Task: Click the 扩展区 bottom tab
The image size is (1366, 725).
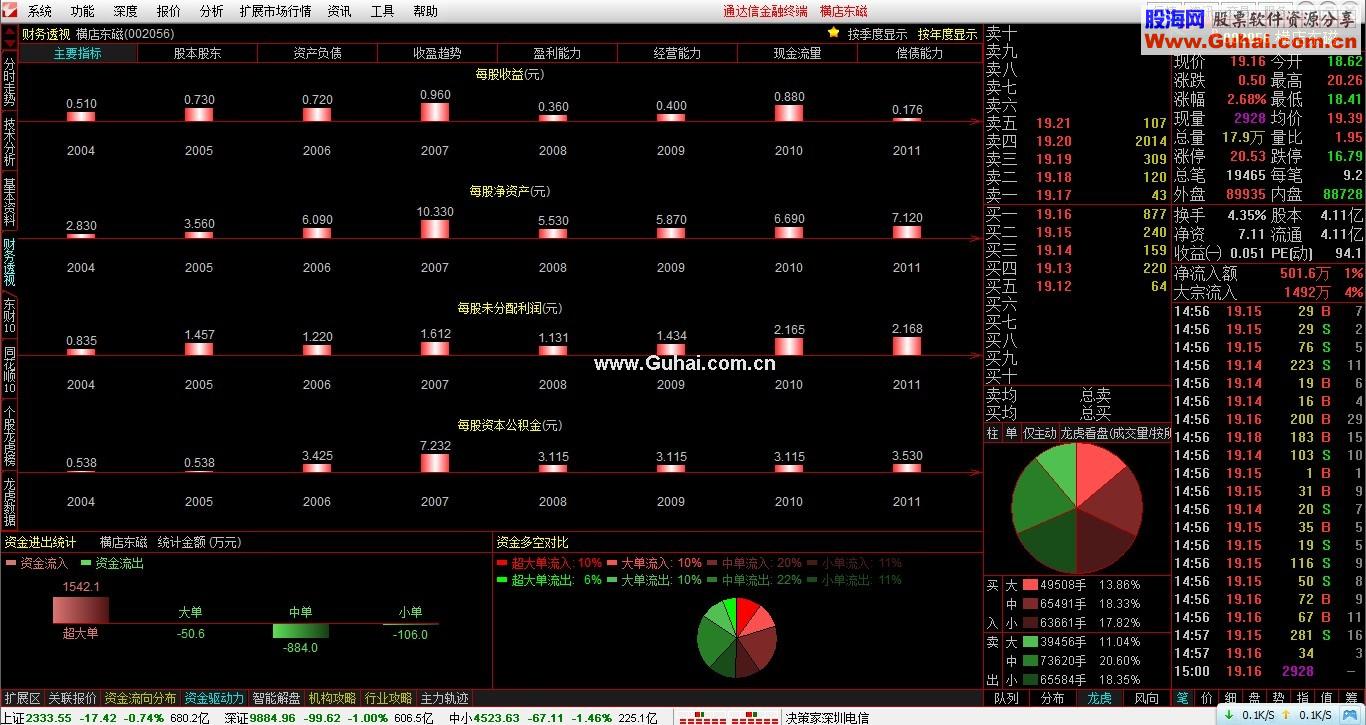Action: 22,698
